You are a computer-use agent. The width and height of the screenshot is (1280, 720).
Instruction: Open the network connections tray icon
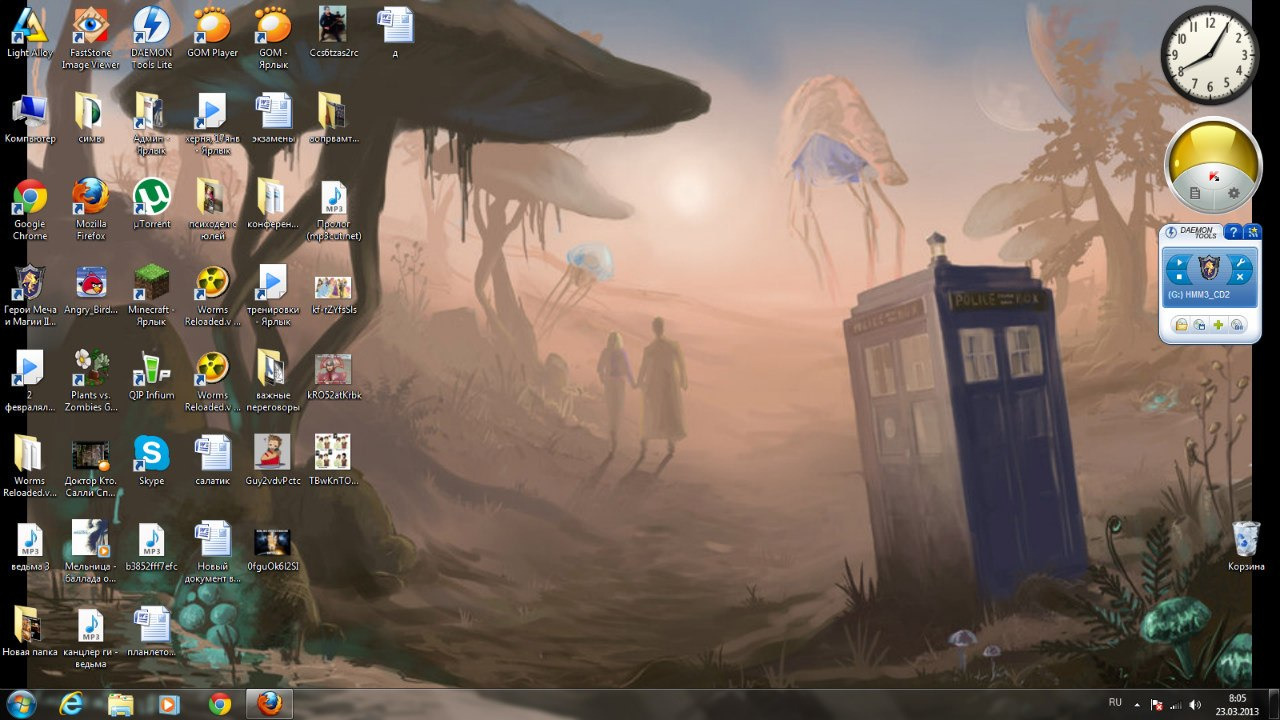coord(1175,705)
